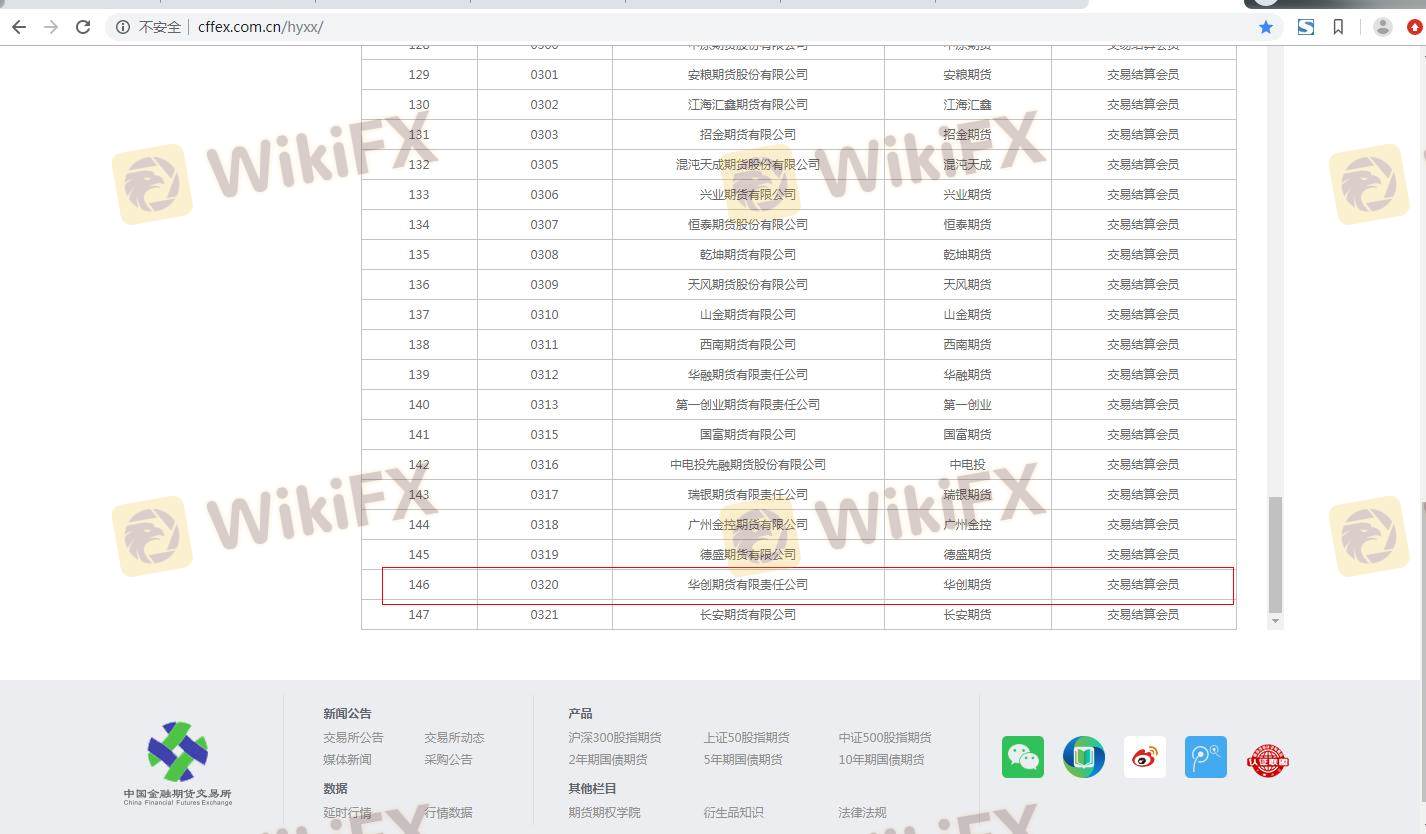Click 交易结算会员 in the 华创期货 row
Viewport: 1426px width, 834px height.
[1143, 584]
